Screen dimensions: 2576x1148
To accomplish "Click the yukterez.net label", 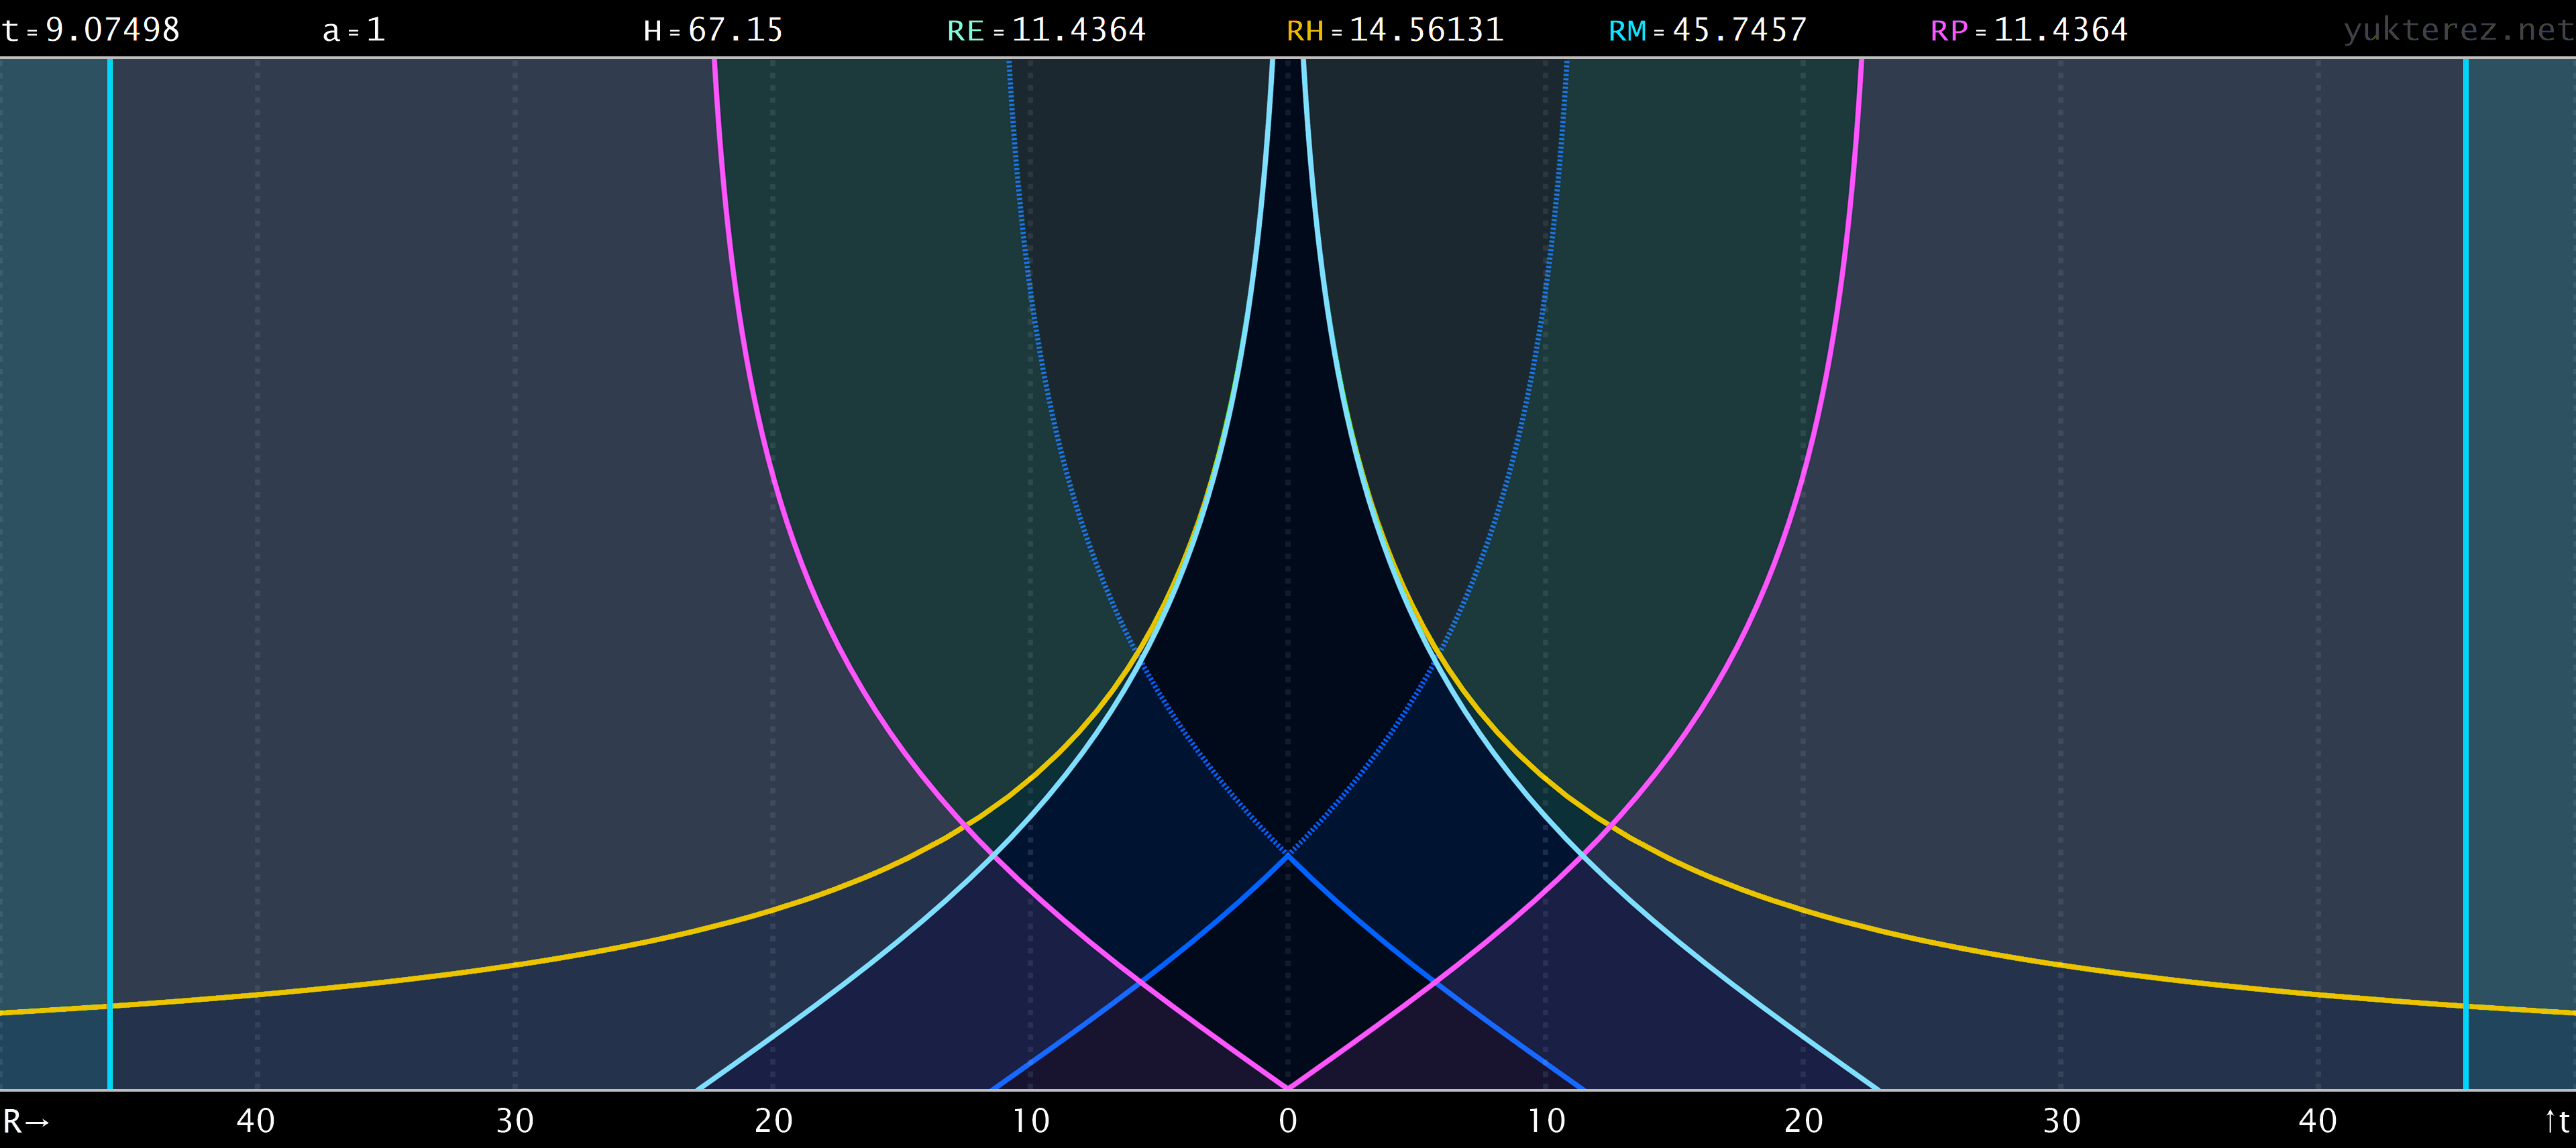I will (x=2458, y=30).
